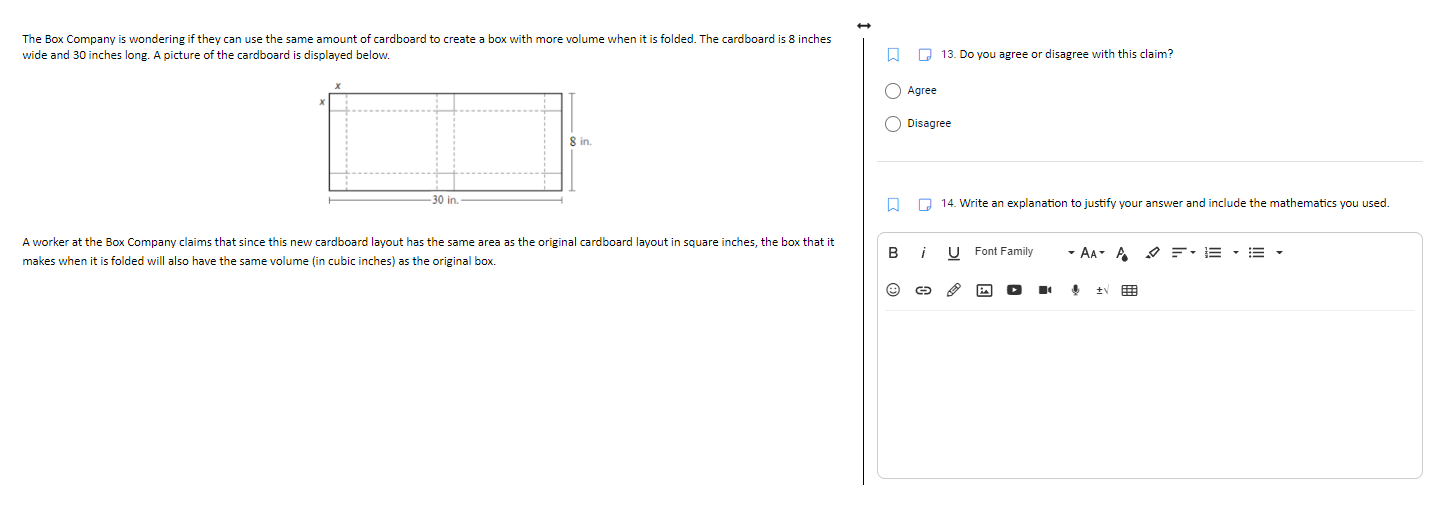This screenshot has width=1431, height=509.
Task: Open the Font Family dropdown
Action: point(1022,252)
